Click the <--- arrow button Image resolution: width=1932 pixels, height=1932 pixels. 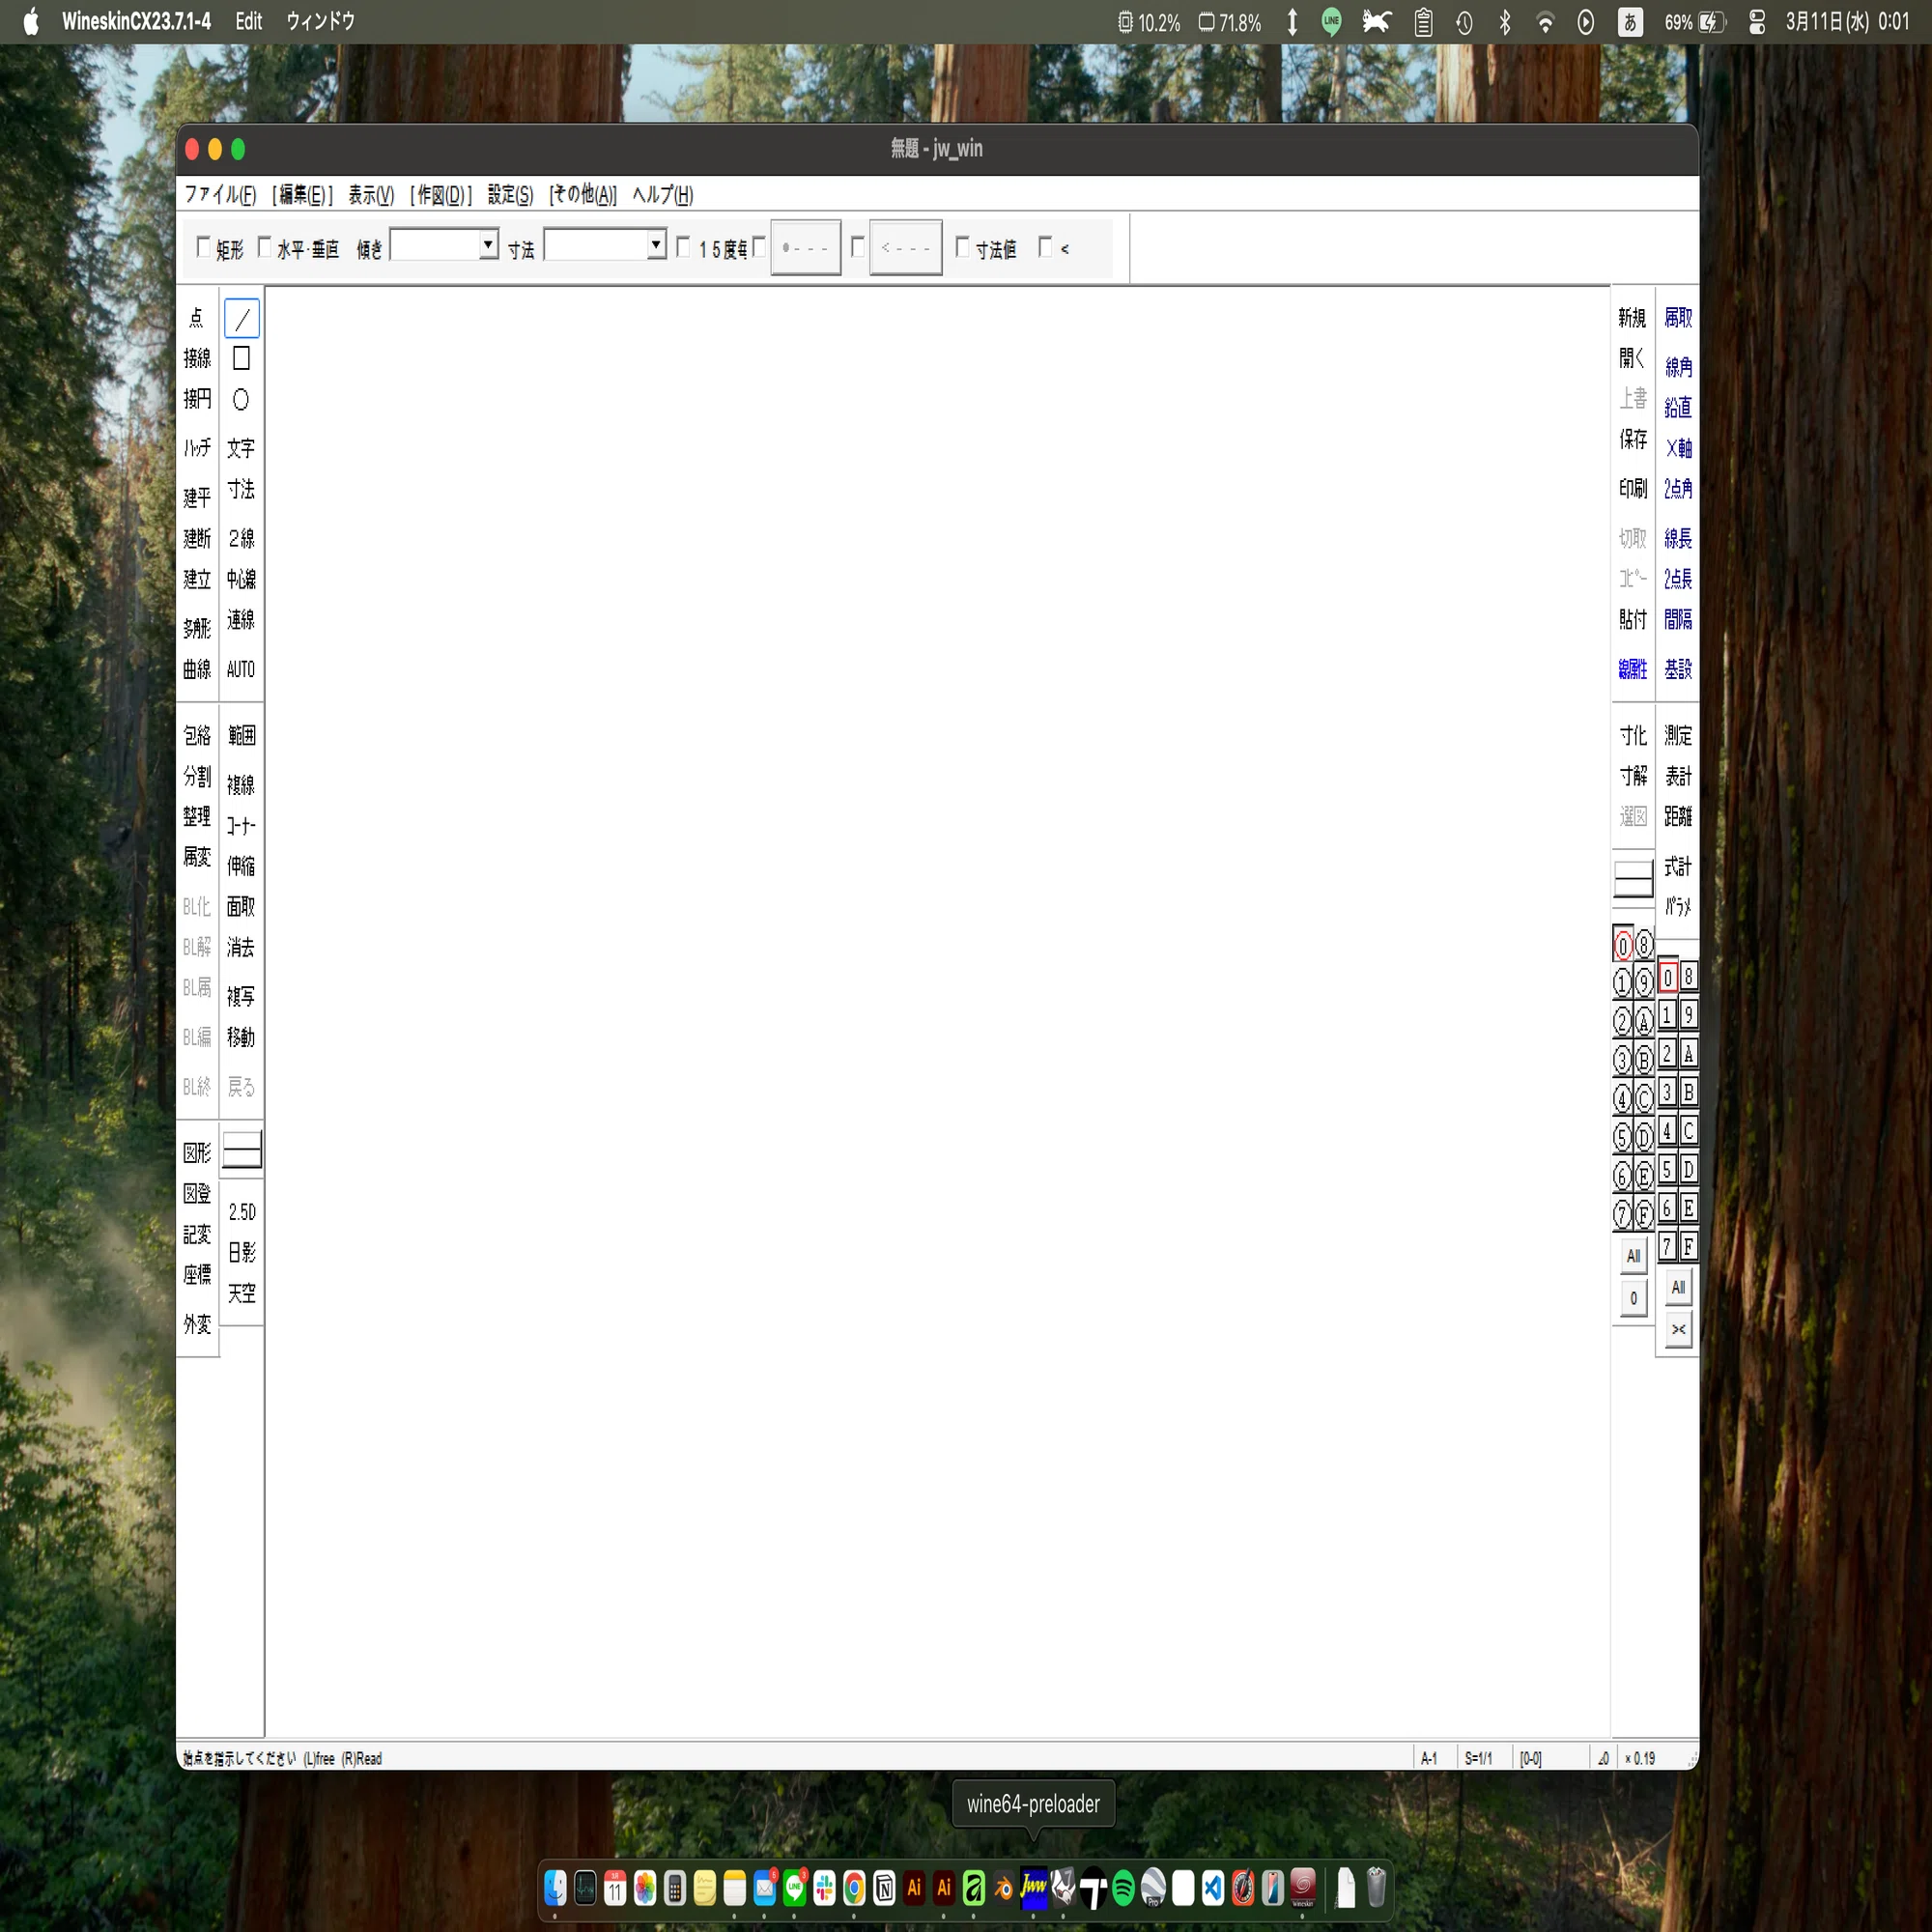pyautogui.click(x=906, y=247)
